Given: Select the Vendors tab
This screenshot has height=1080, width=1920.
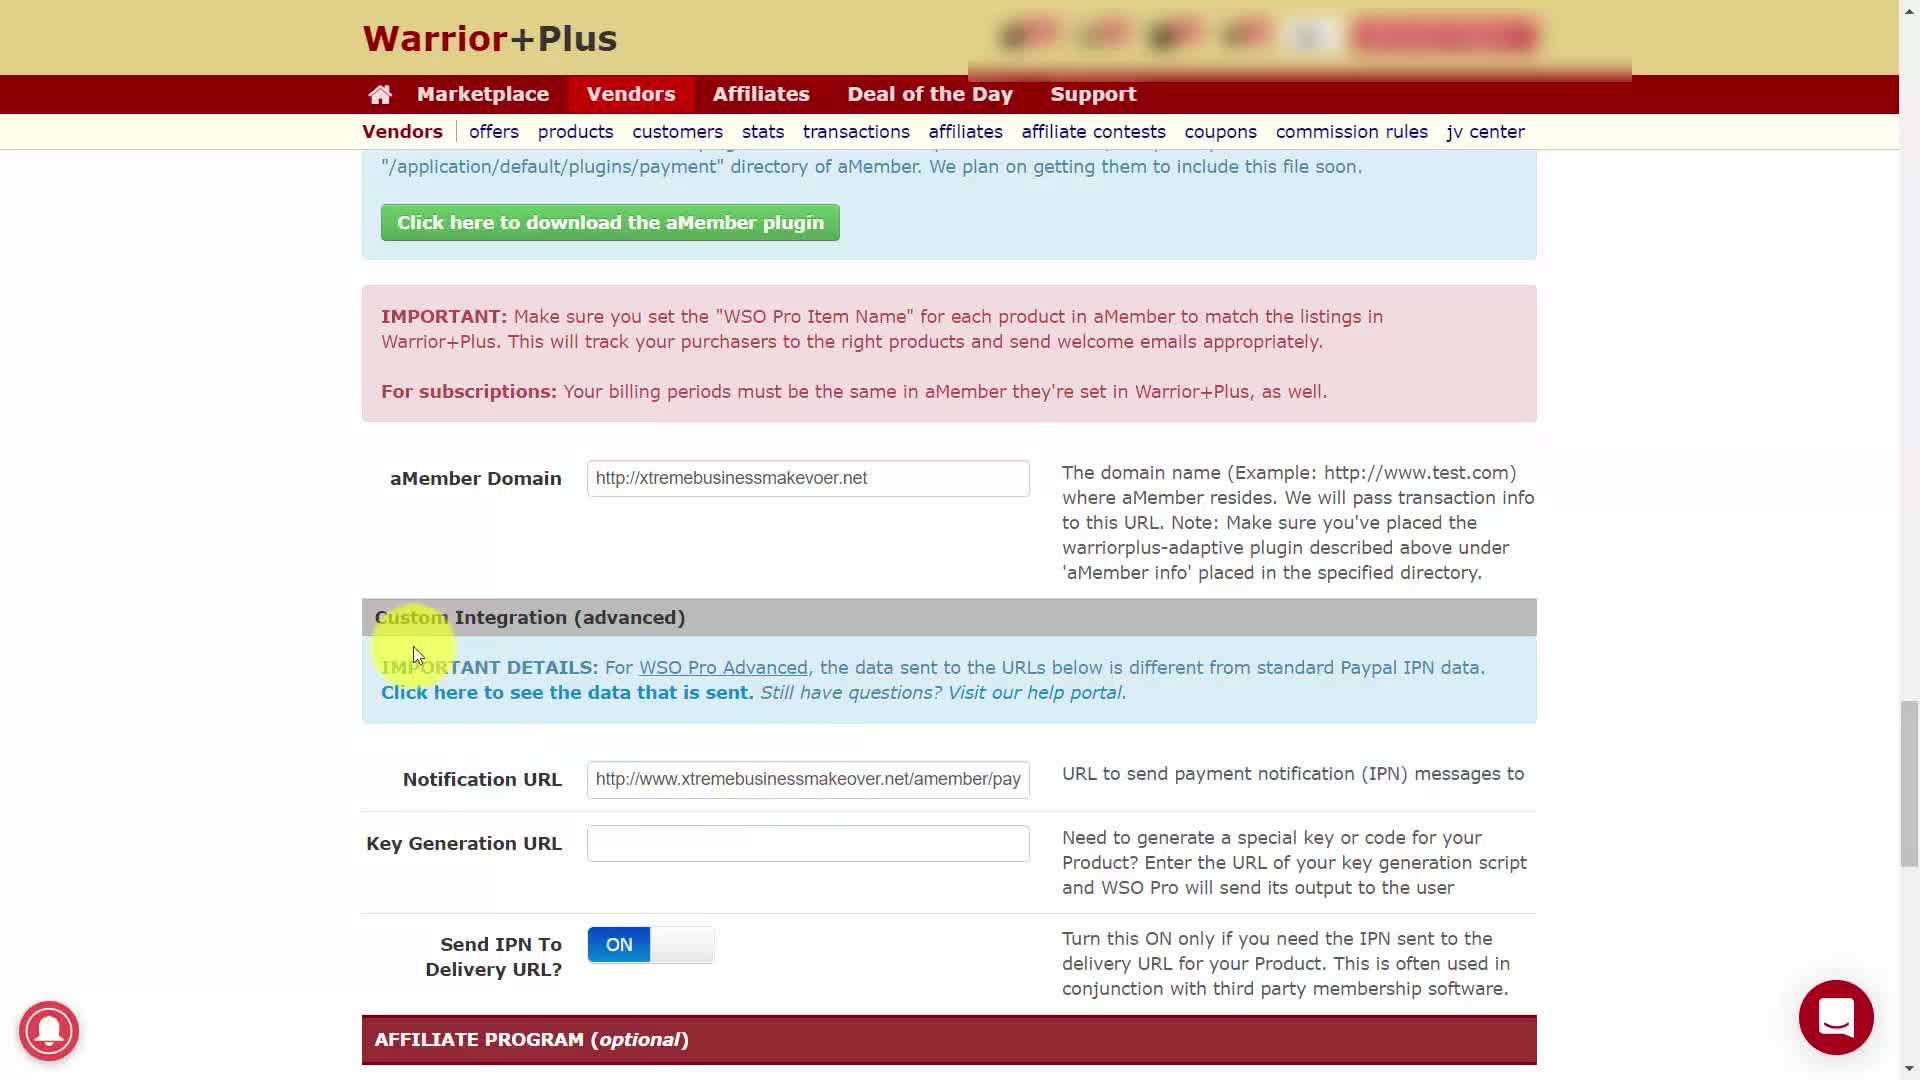Looking at the screenshot, I should point(631,94).
